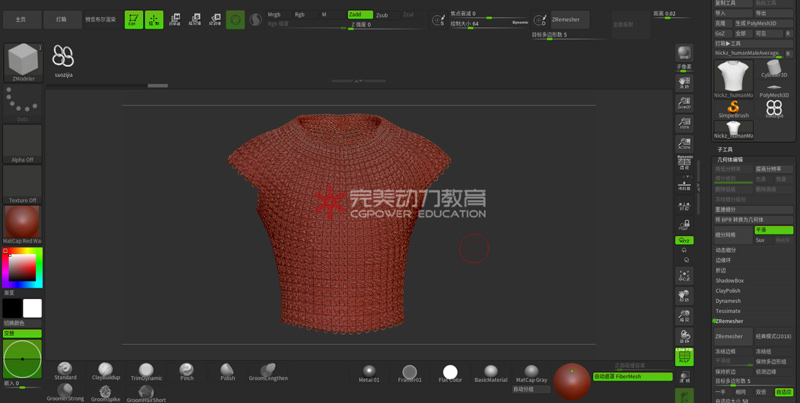Pick a color in the color picker square
The image size is (800, 403).
point(20,267)
